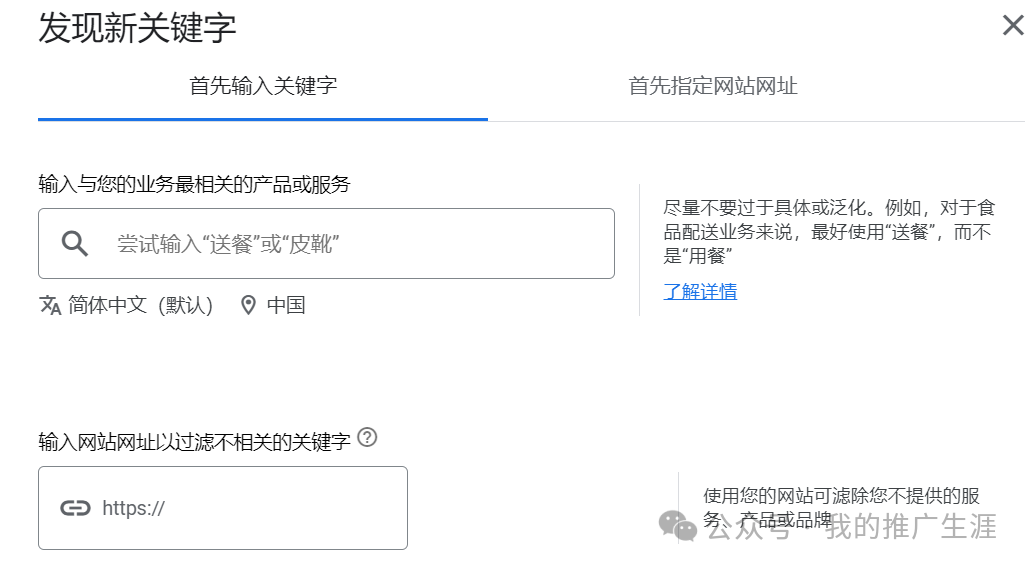Edit the 中国 location target

coord(286,305)
